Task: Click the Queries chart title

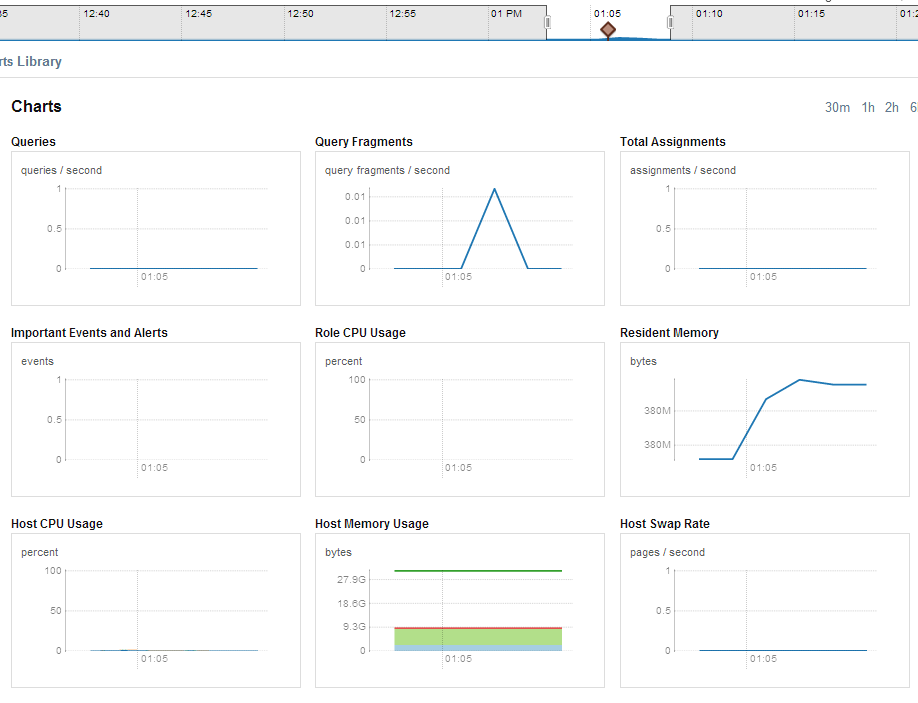Action: point(33,142)
